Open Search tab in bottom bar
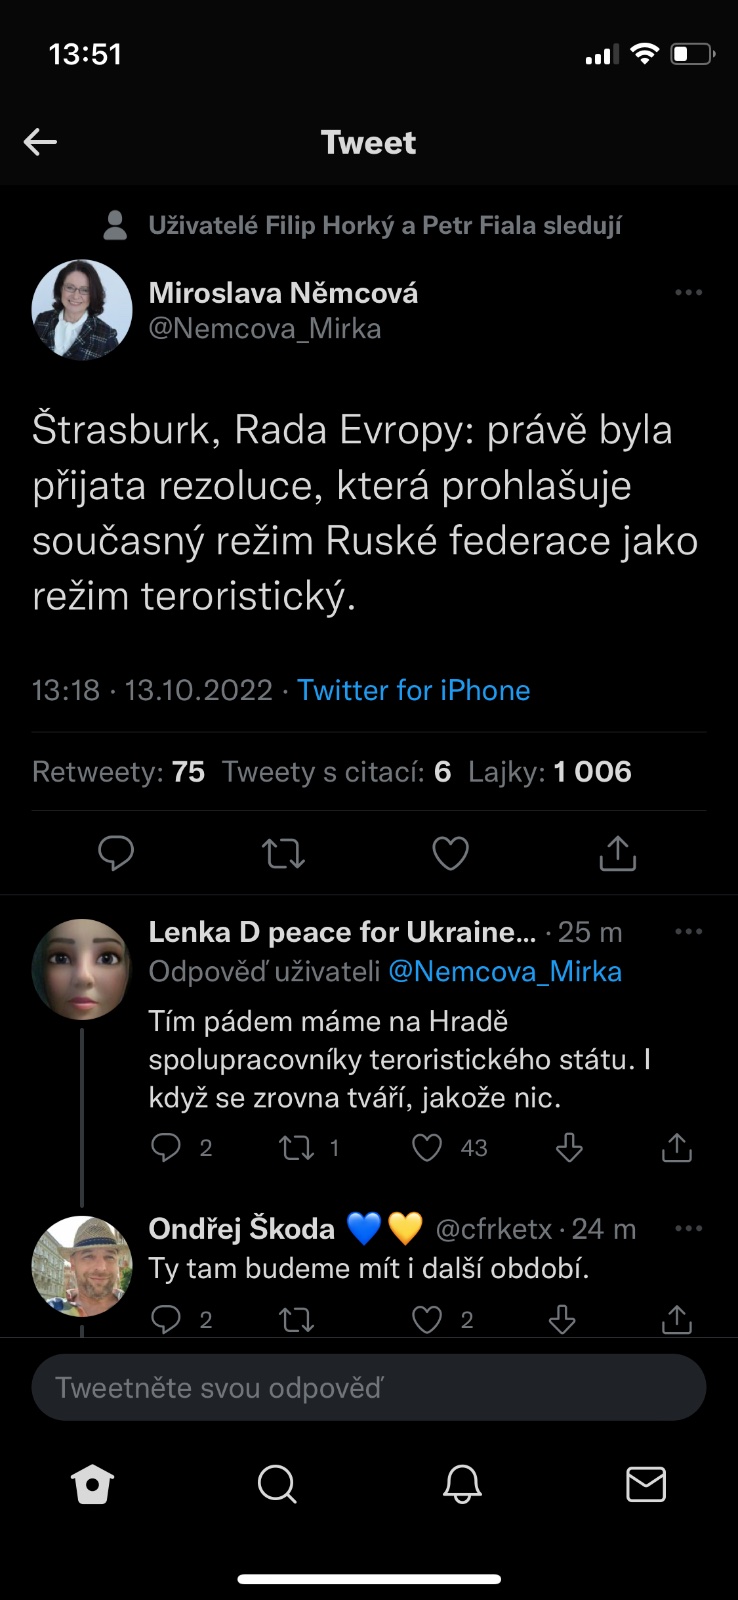This screenshot has width=738, height=1600. pos(277,1485)
